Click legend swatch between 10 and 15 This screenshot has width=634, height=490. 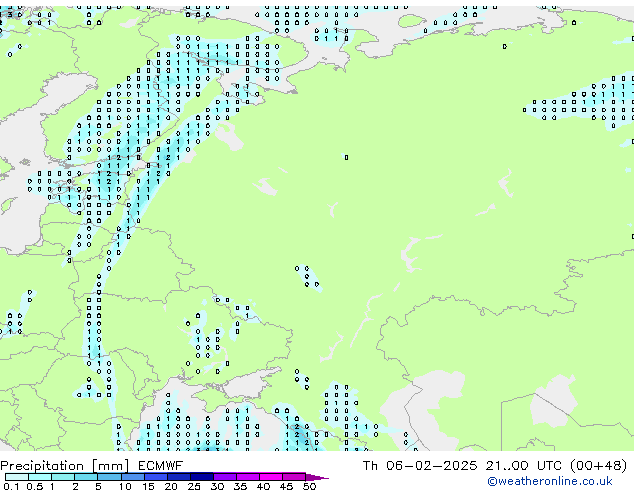click(x=133, y=477)
